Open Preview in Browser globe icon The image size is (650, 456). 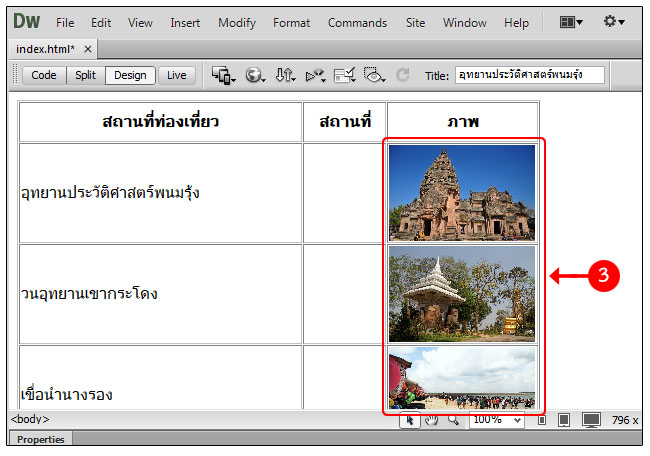click(254, 75)
